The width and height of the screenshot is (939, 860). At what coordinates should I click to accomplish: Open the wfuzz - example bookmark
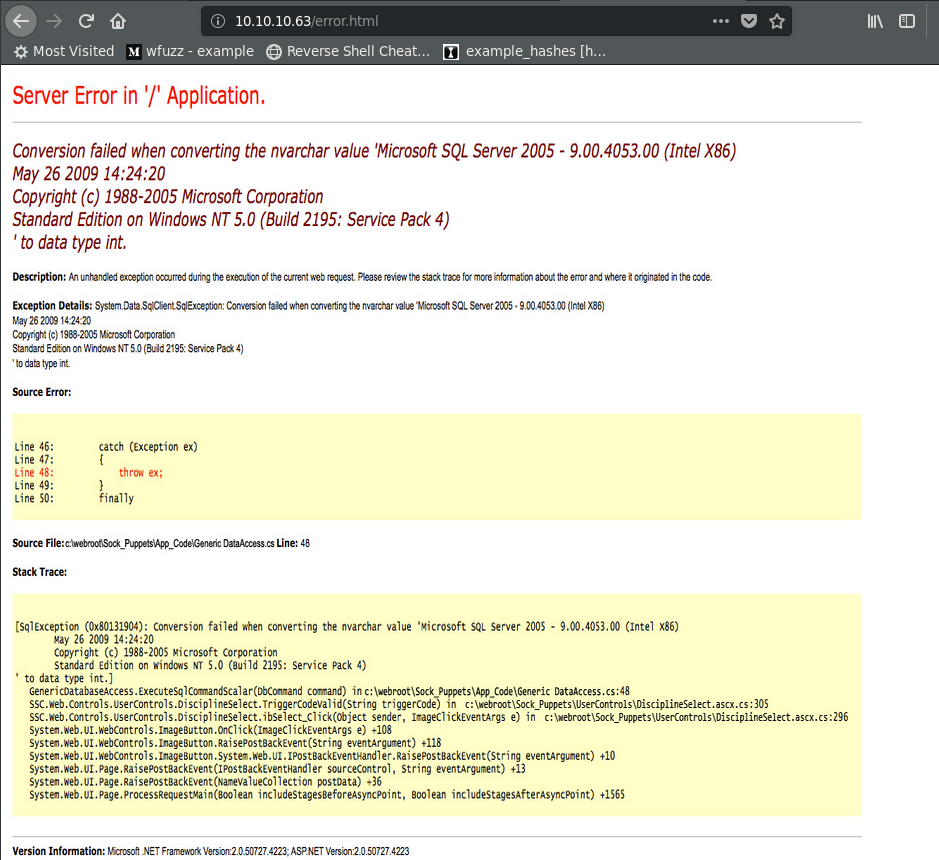[190, 51]
